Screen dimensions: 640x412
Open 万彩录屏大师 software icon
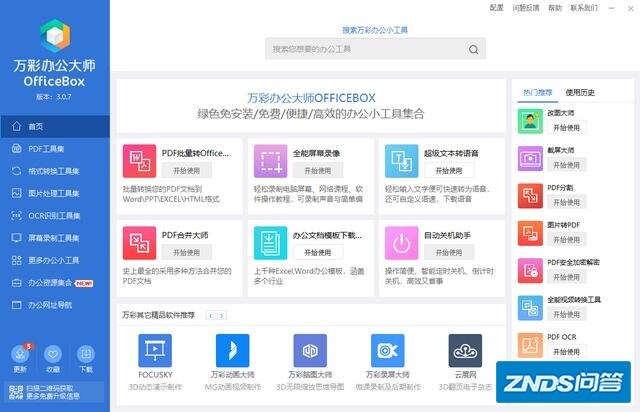(388, 350)
